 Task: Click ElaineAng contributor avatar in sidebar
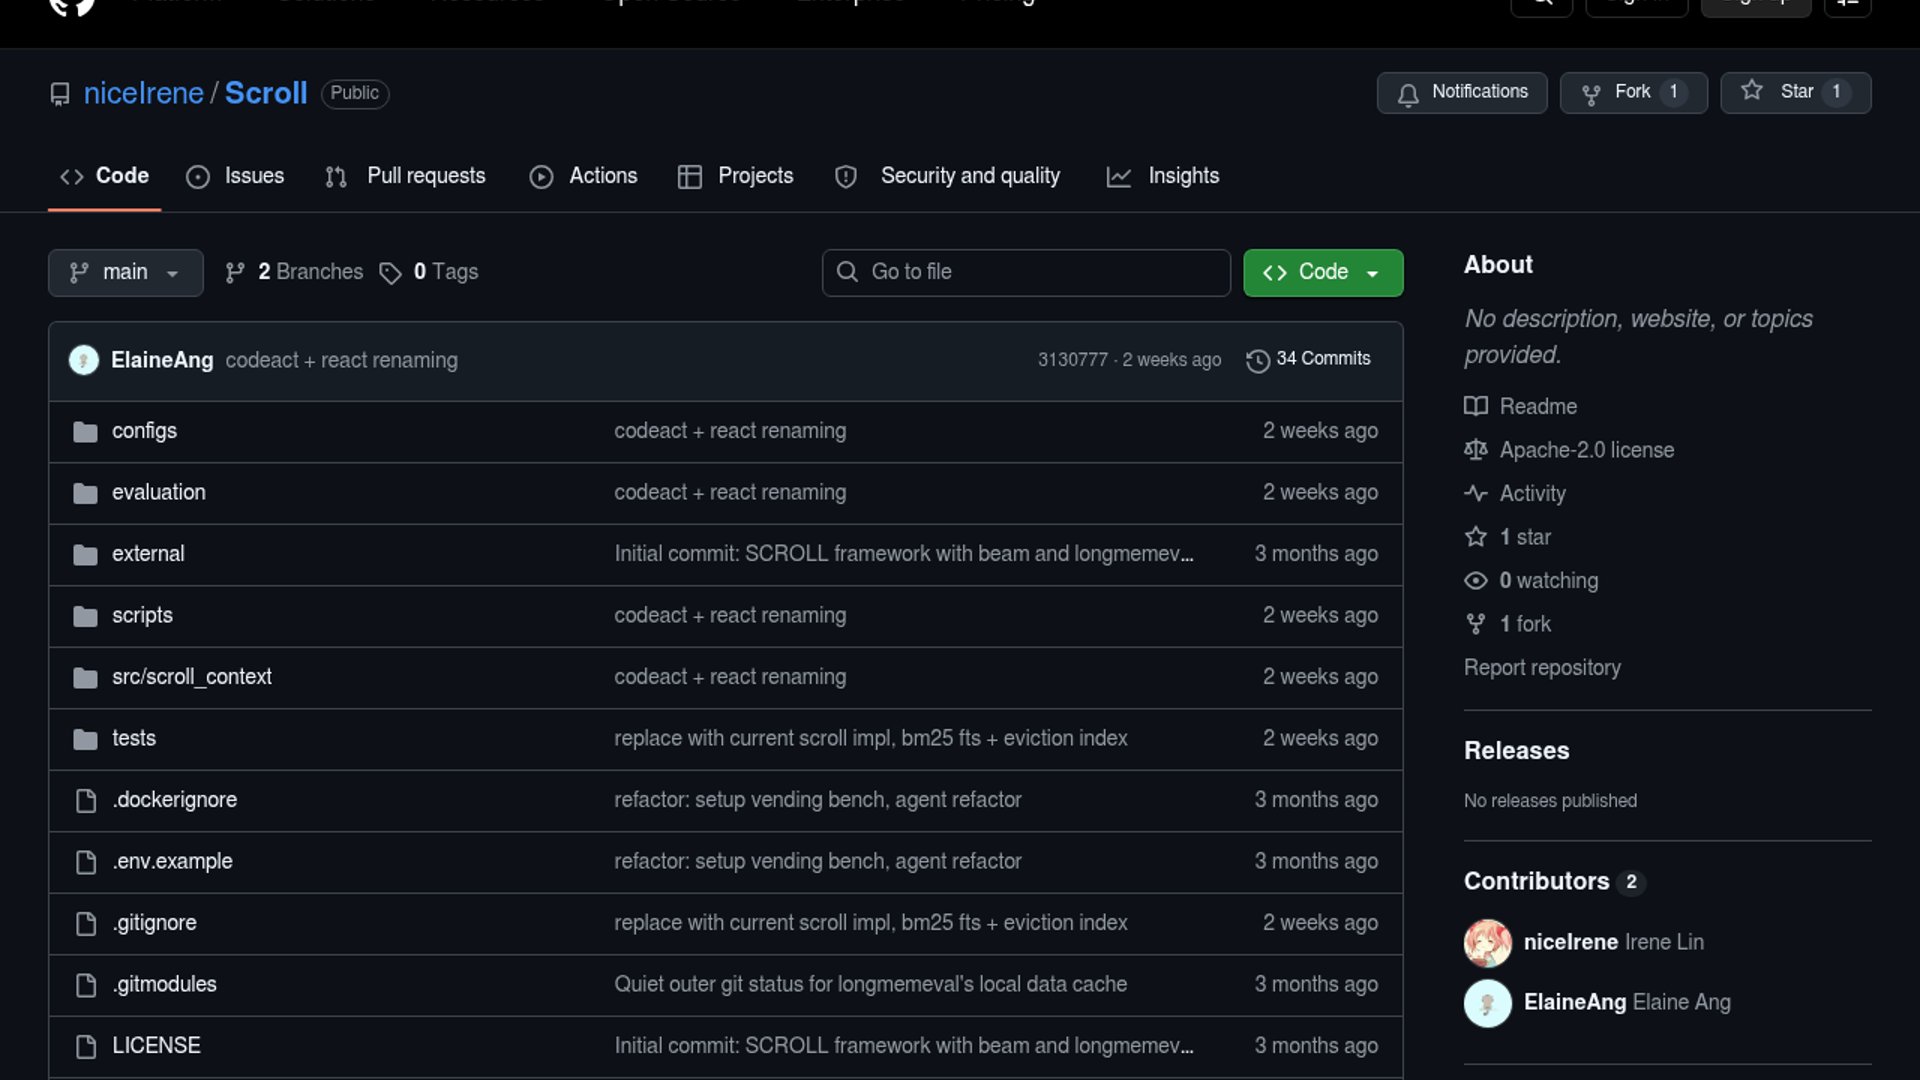(1488, 1003)
